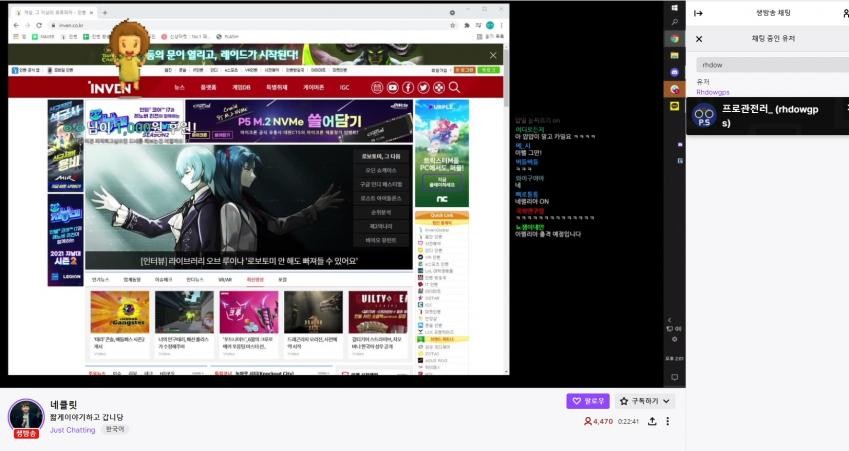The height and width of the screenshot is (451, 849).
Task: Open the Chrome profile avatar
Action: 490,25
